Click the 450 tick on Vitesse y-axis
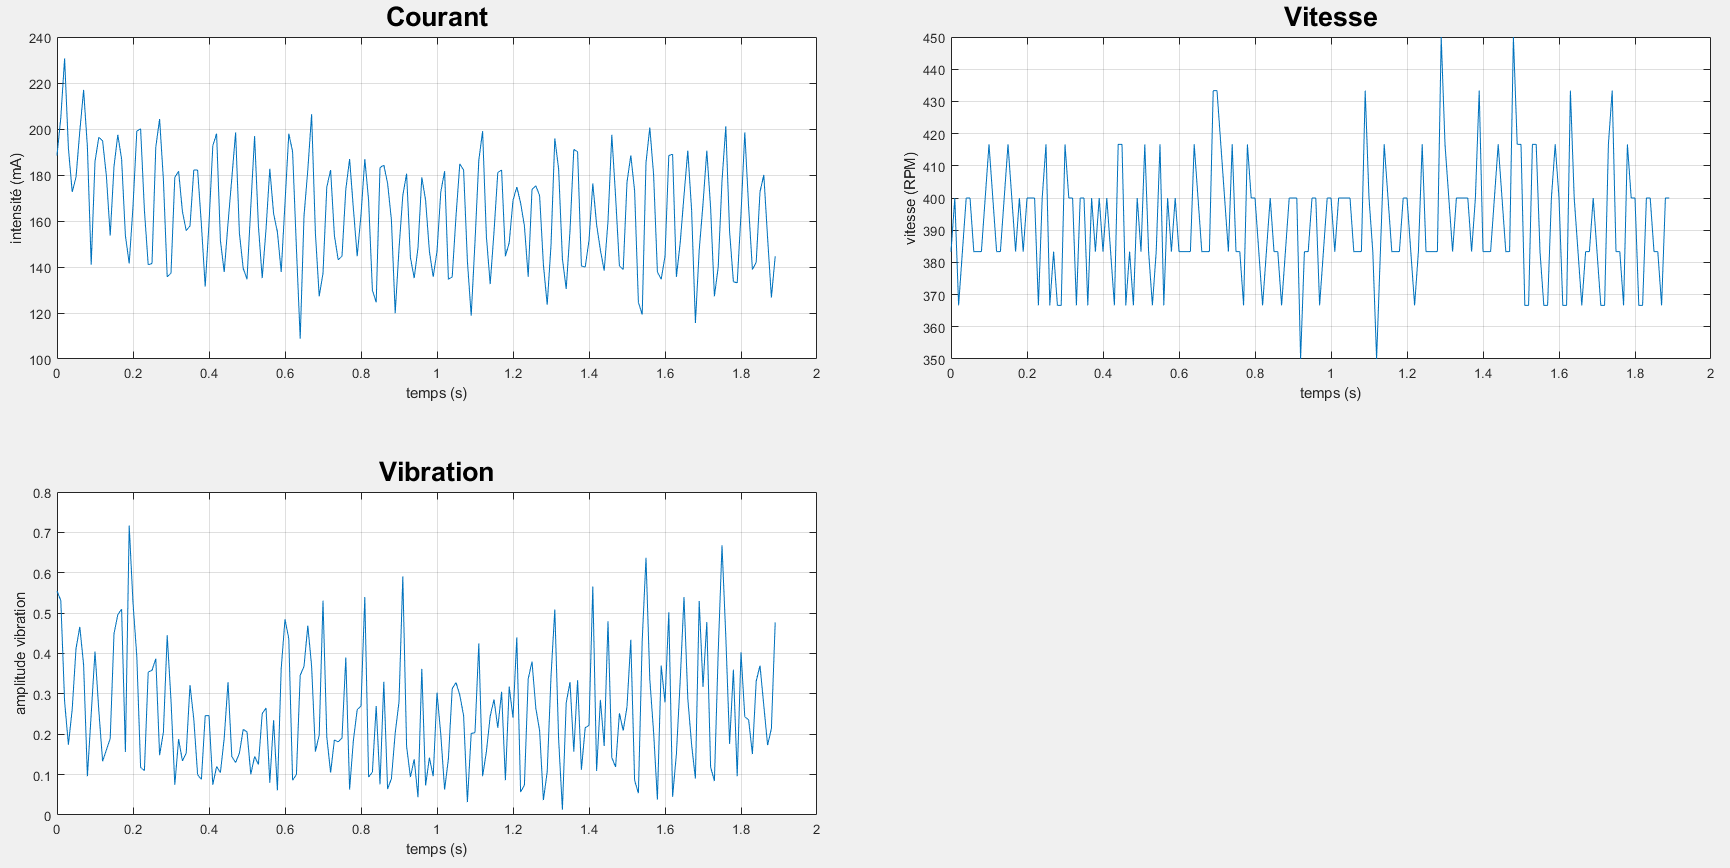The height and width of the screenshot is (868, 1730). coord(934,38)
